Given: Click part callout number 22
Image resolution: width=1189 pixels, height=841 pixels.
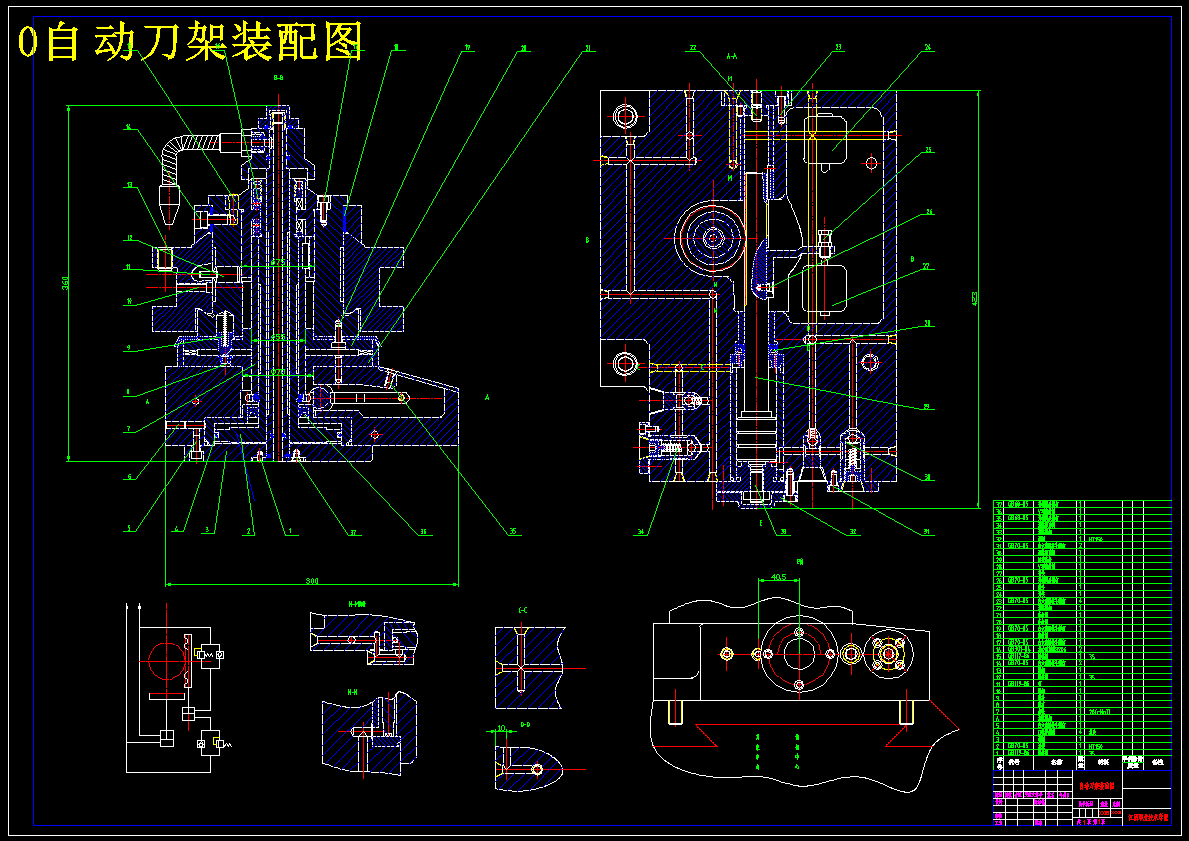Looking at the screenshot, I should [692, 47].
